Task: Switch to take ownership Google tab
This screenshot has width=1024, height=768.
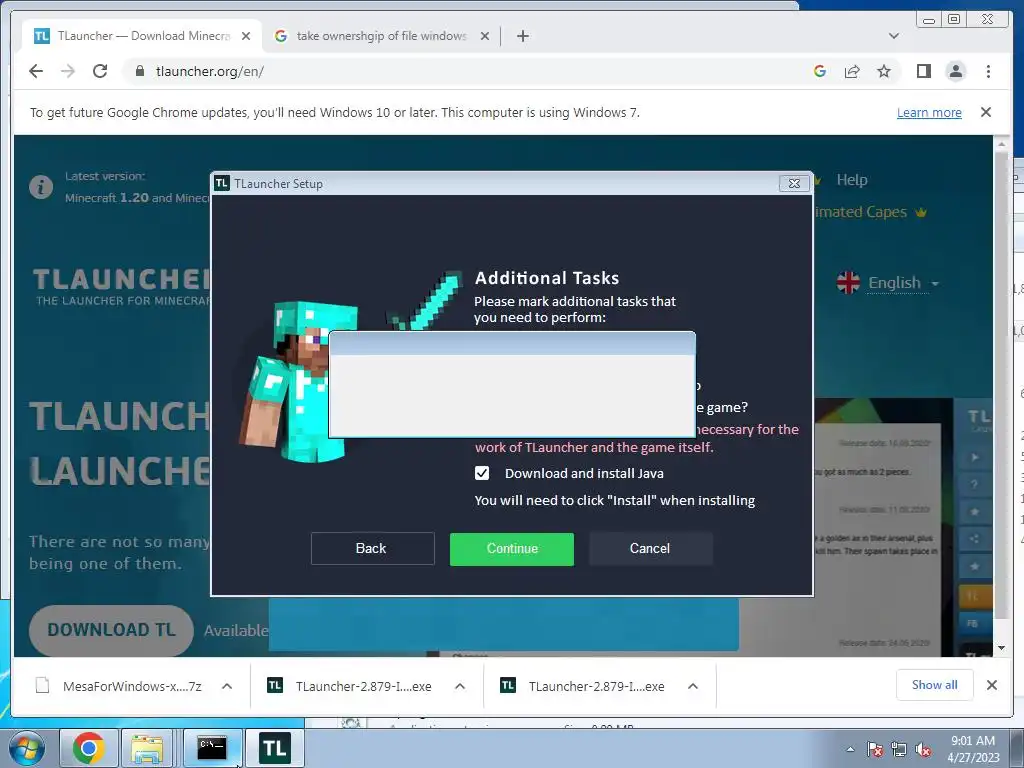Action: 381,36
